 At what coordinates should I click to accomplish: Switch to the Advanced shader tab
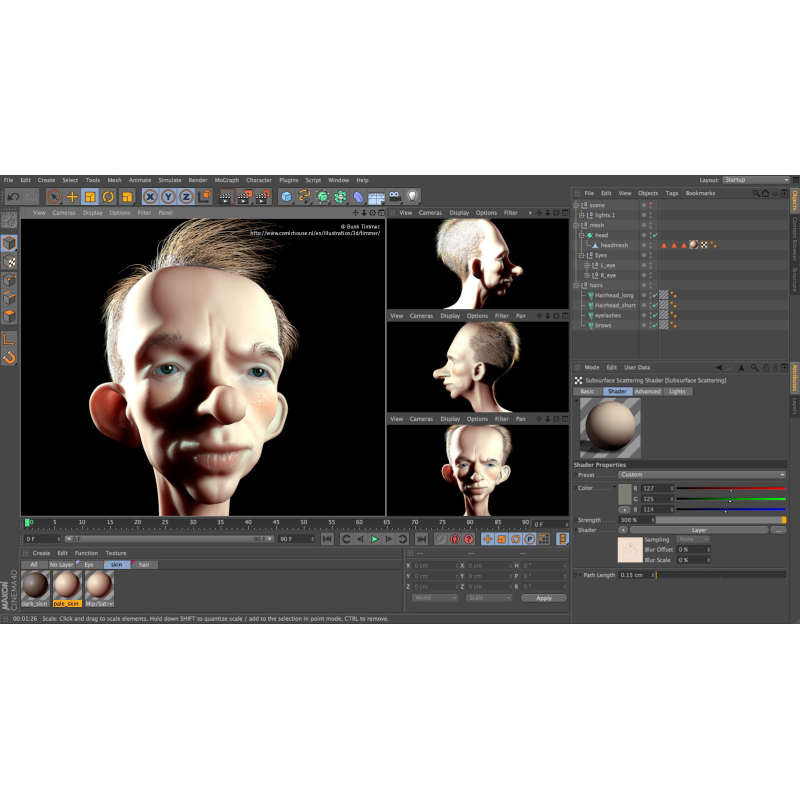coord(647,392)
